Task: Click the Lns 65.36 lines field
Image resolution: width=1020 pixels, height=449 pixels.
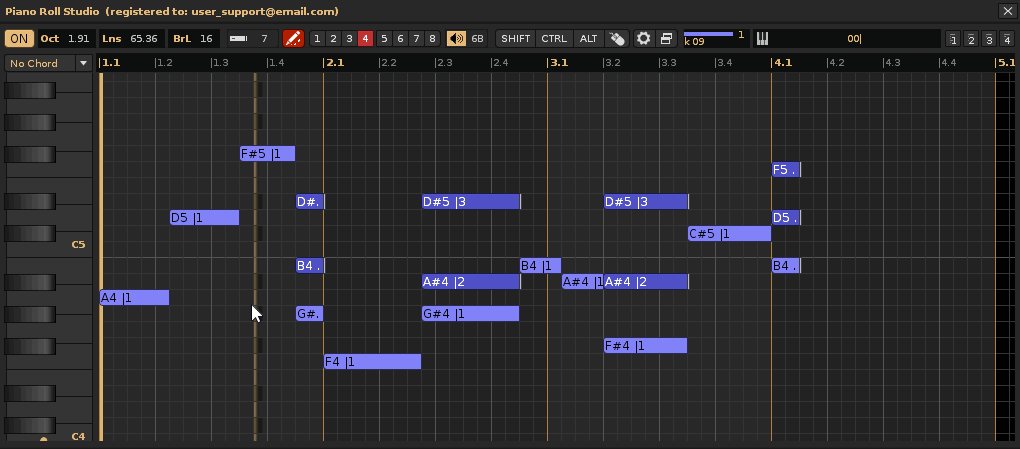Action: [x=131, y=39]
